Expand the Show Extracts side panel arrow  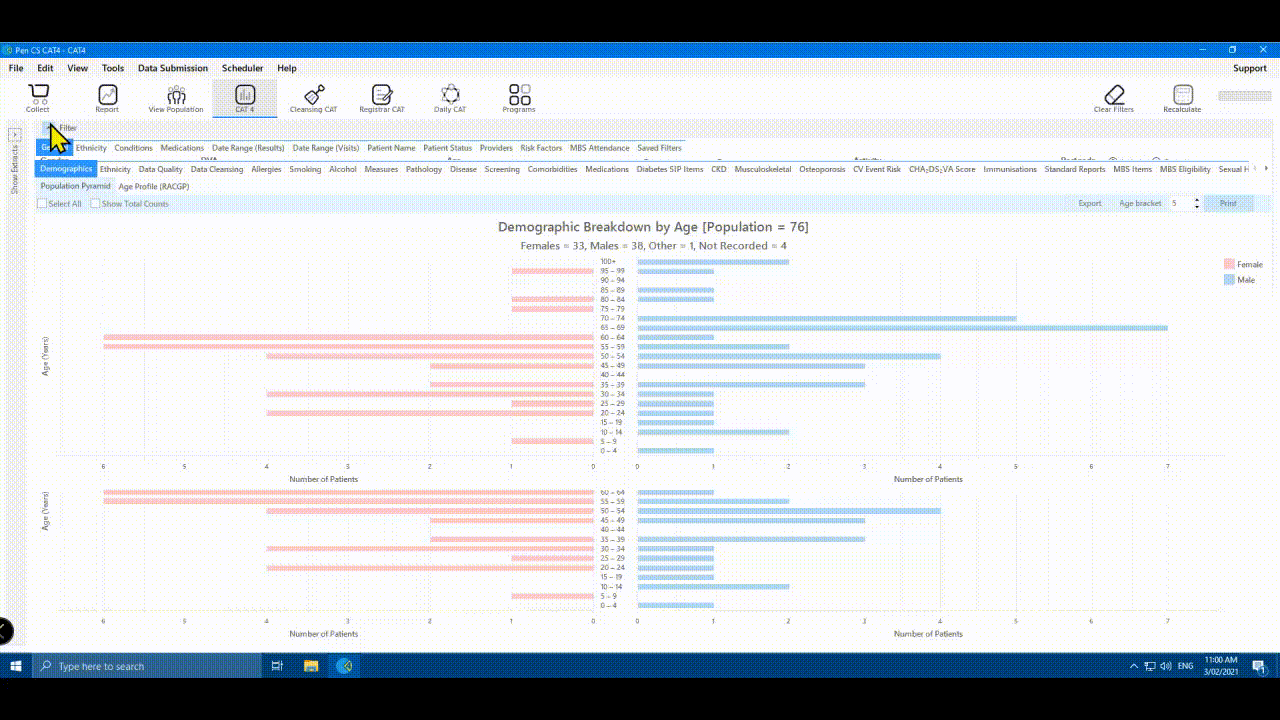[x=15, y=134]
